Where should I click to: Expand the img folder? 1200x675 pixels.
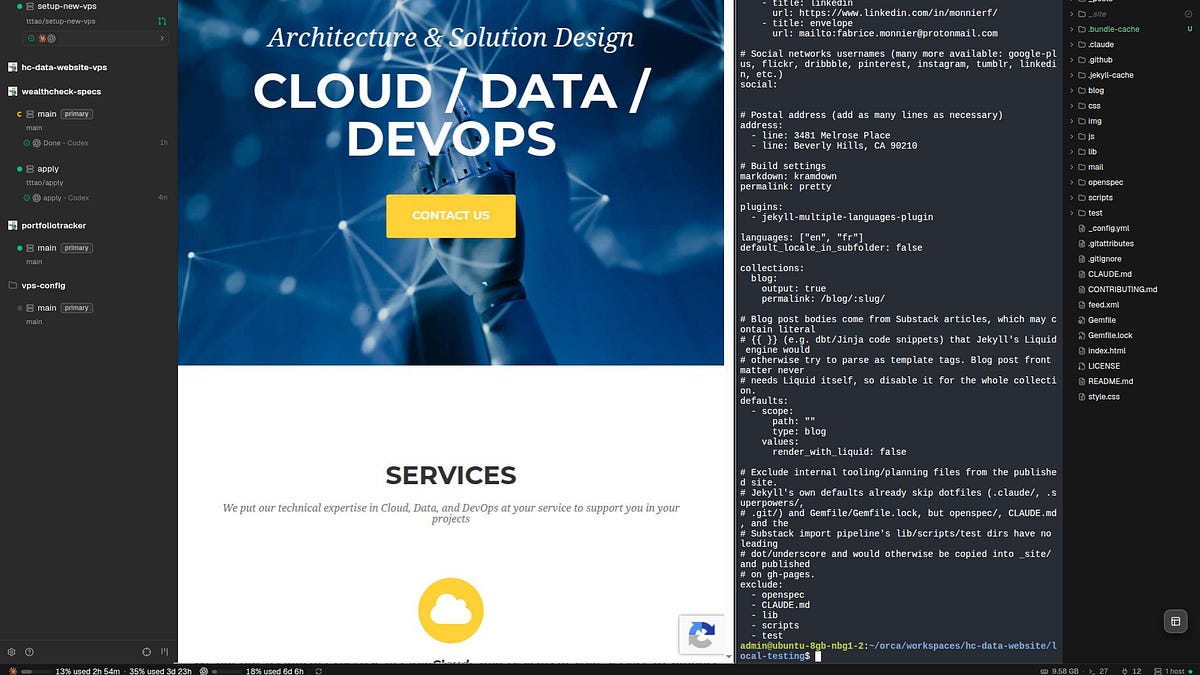coord(1071,121)
